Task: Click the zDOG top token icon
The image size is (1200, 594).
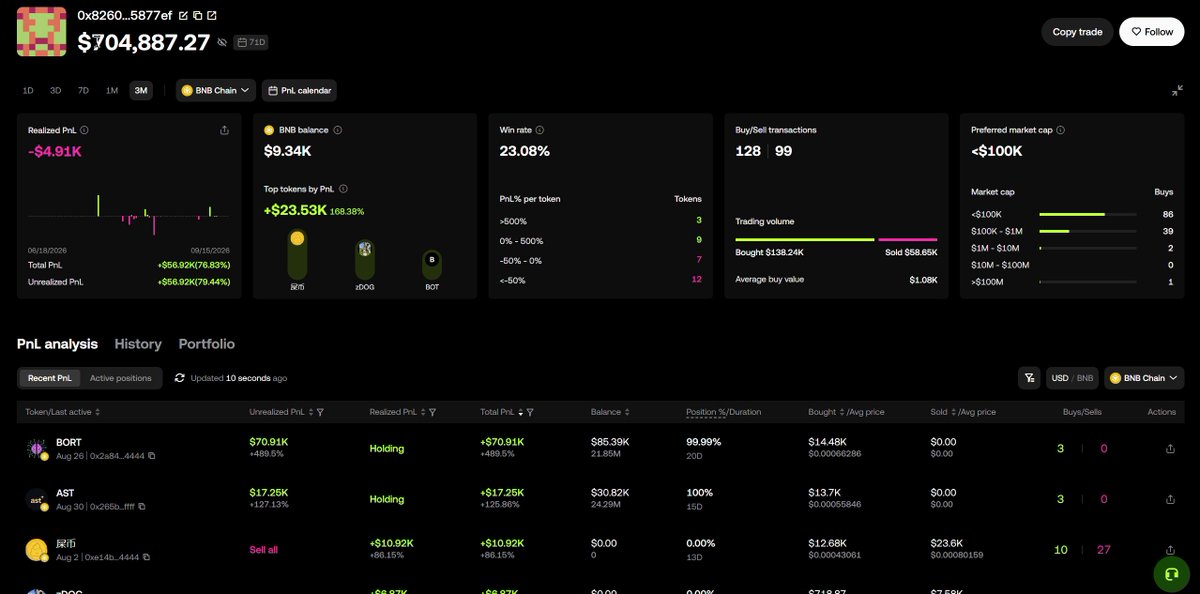Action: (365, 249)
